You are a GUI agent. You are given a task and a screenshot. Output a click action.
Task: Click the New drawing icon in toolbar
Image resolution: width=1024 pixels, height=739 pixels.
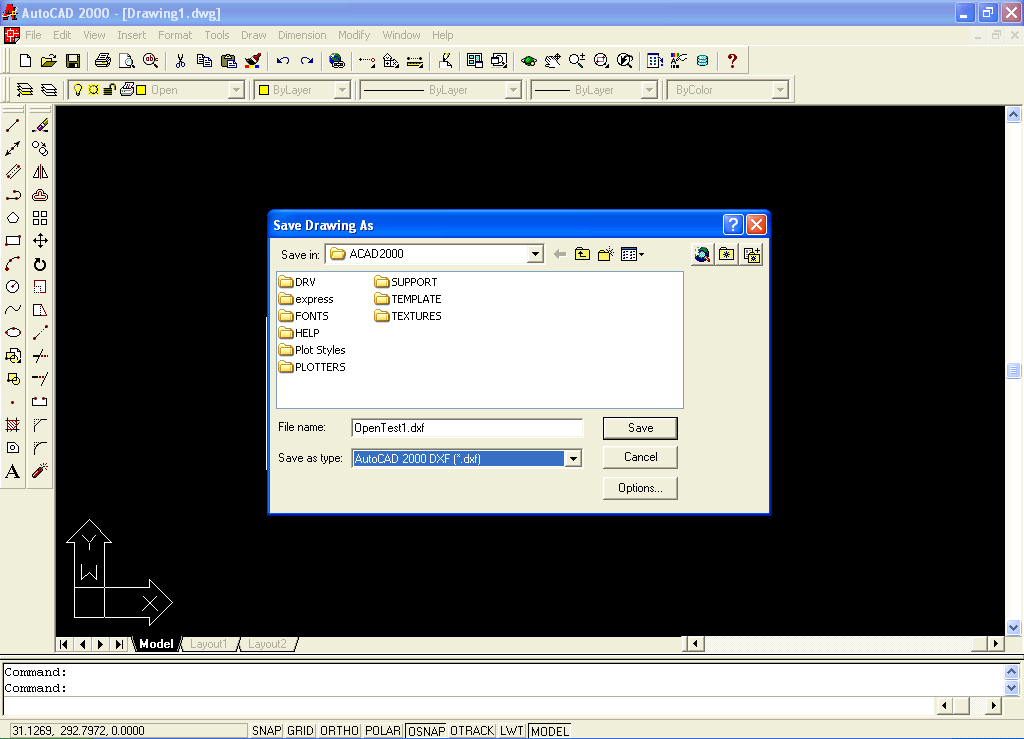(x=25, y=61)
